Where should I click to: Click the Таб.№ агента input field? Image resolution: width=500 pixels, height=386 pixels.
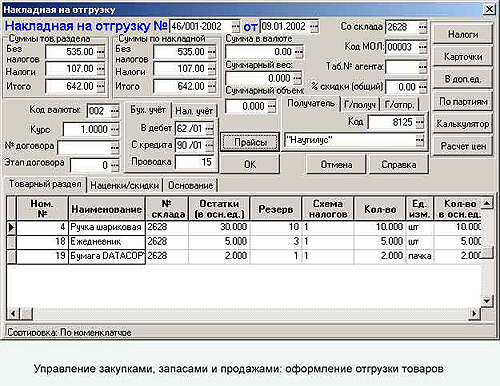point(402,67)
